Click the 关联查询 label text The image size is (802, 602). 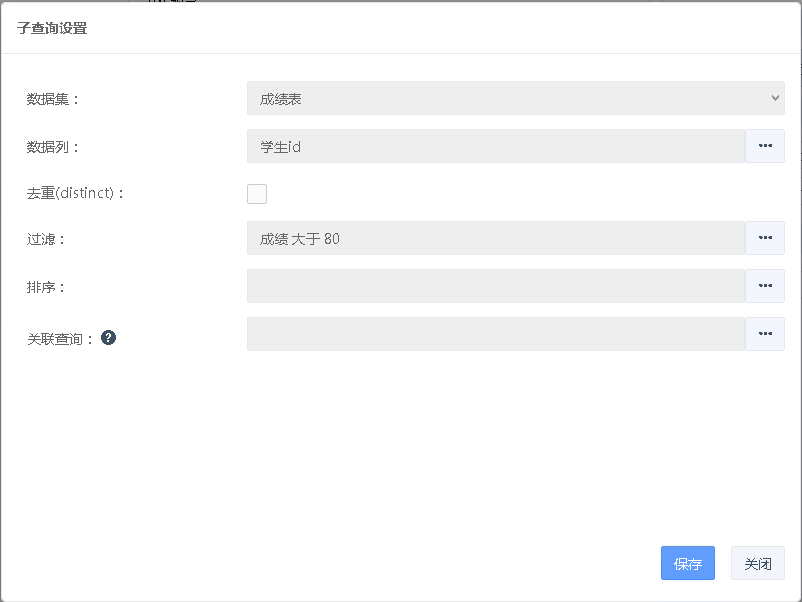click(x=60, y=339)
